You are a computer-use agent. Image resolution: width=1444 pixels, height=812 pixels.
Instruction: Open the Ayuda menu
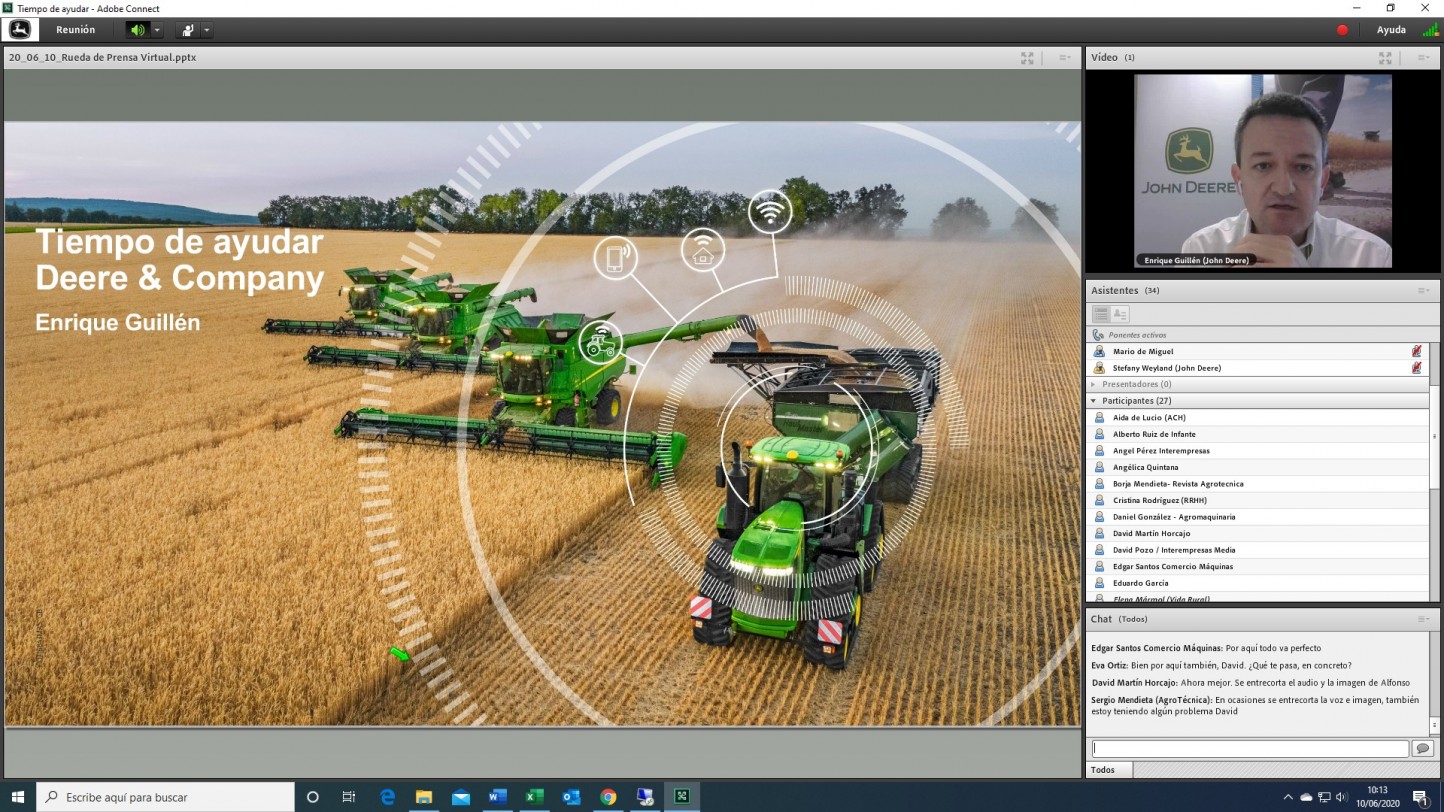tap(1391, 30)
